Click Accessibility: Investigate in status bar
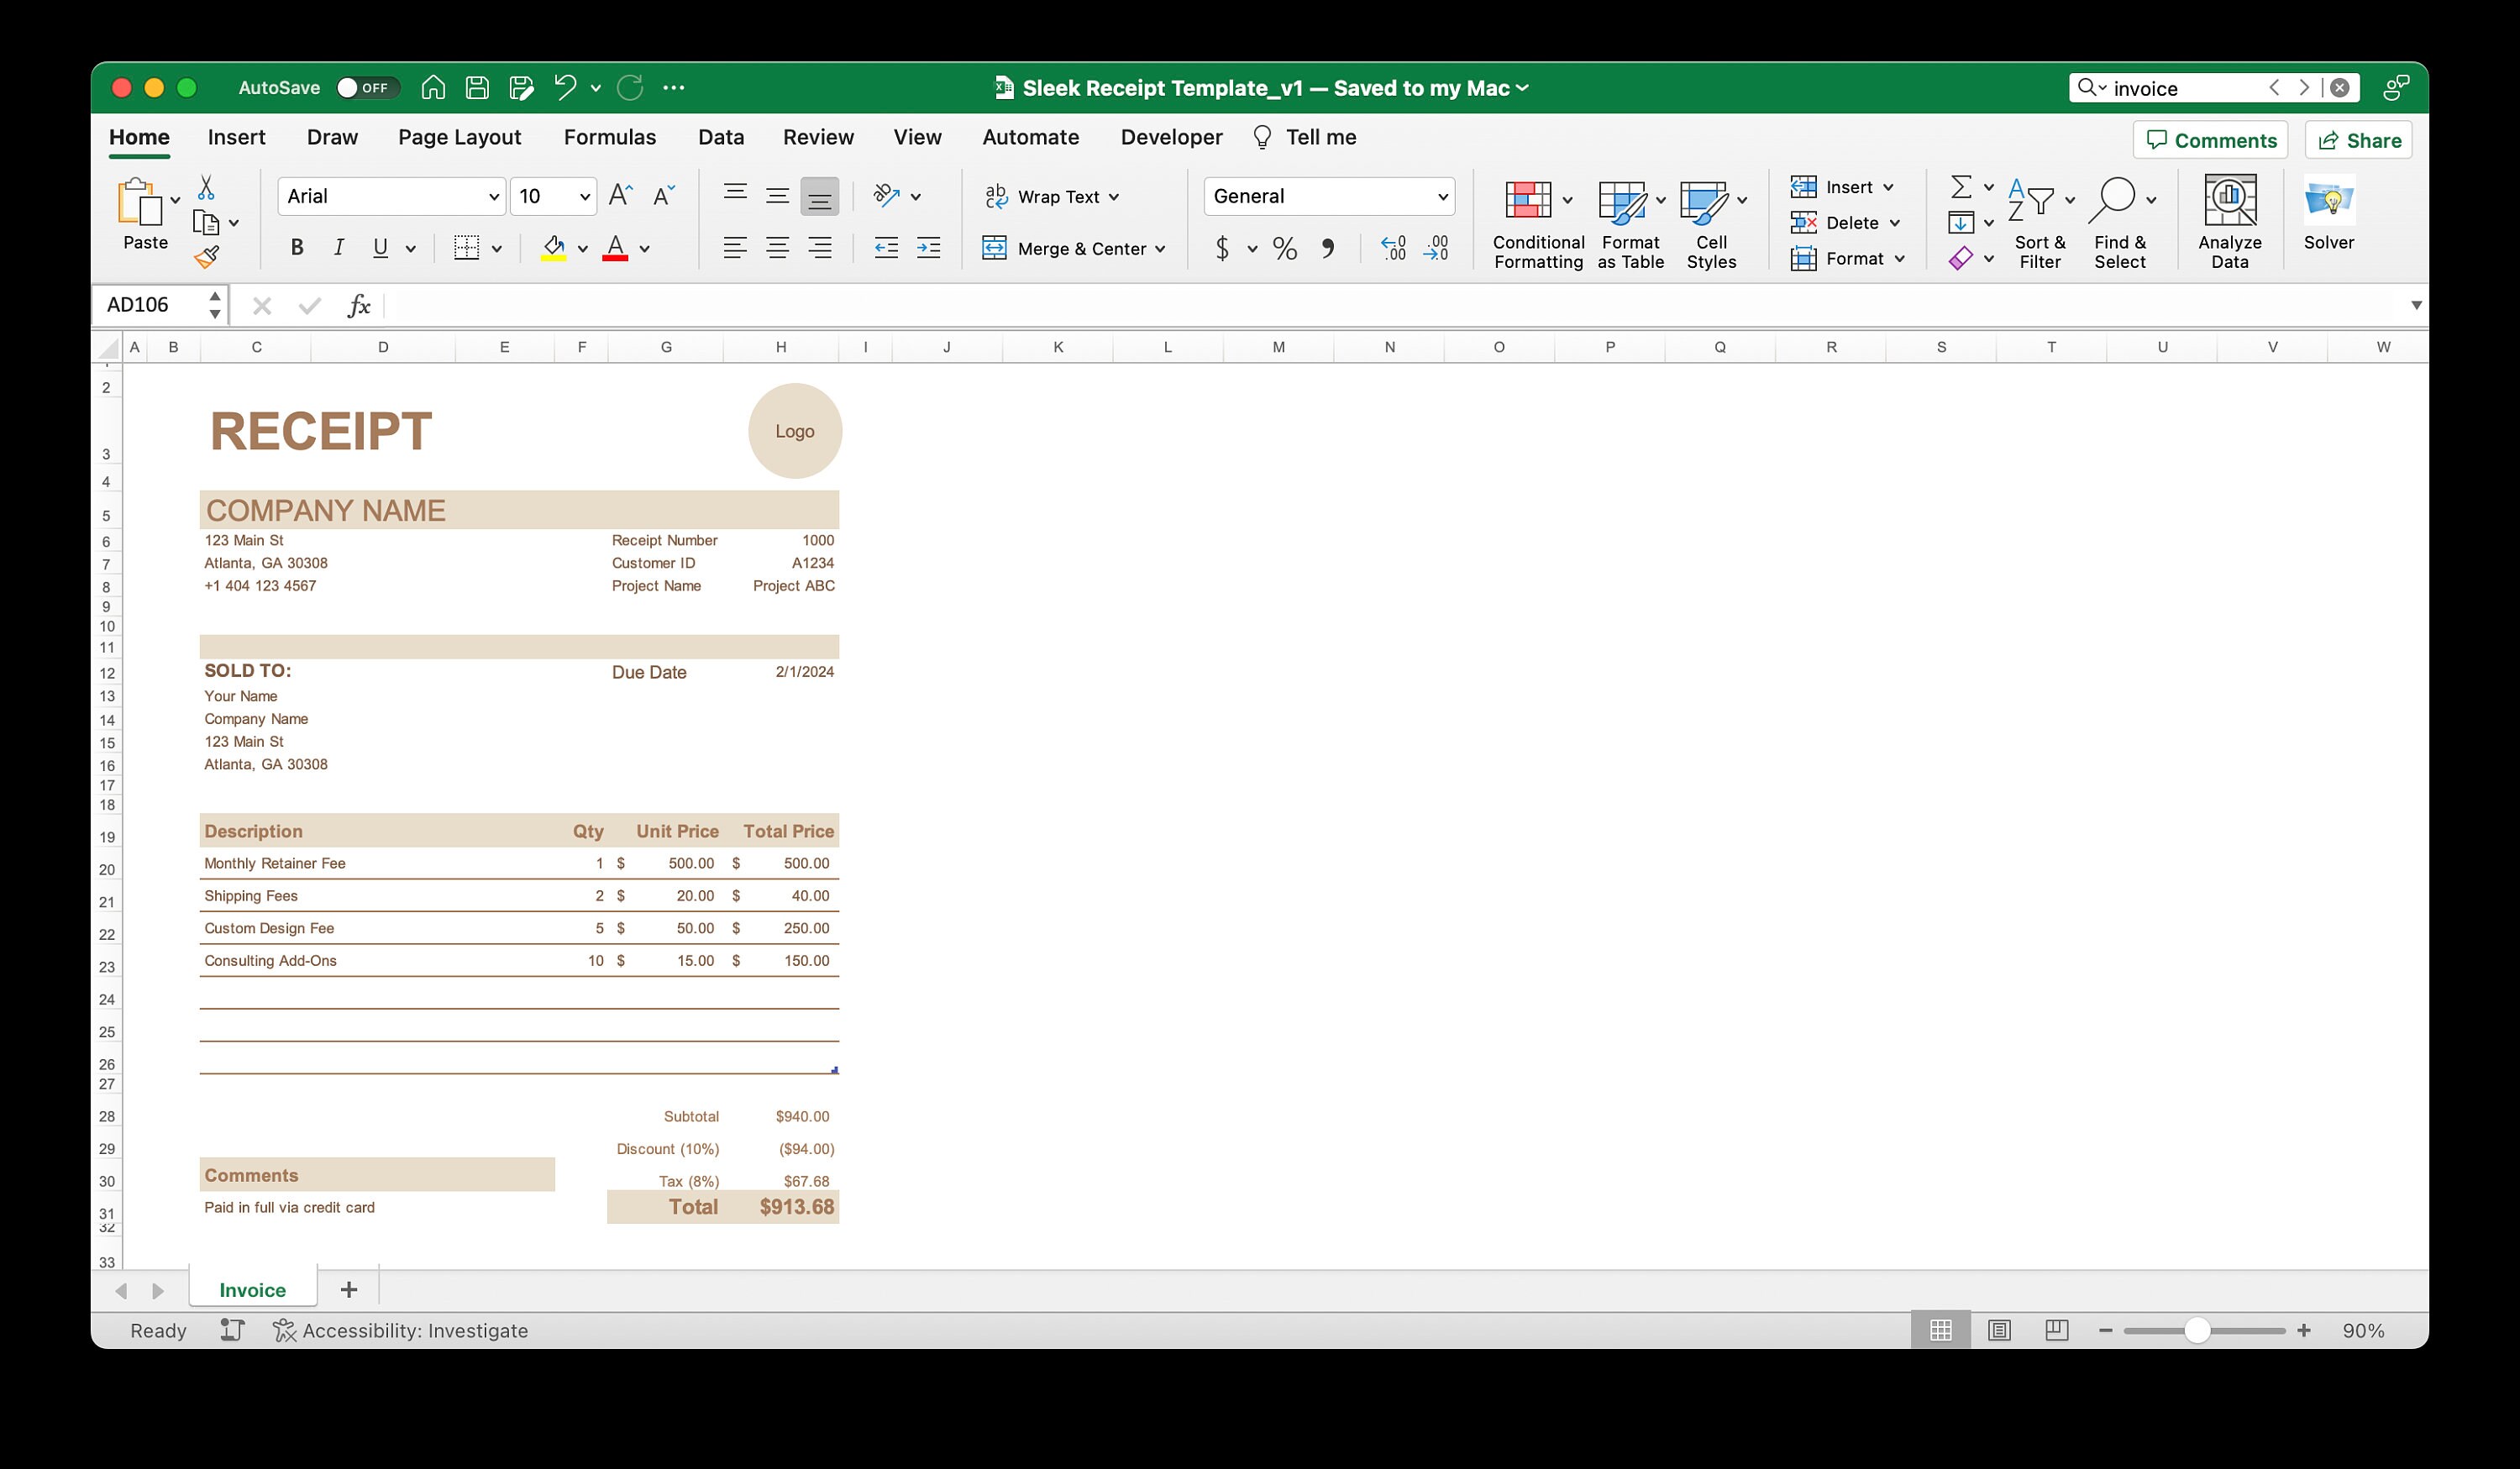2520x1469 pixels. point(401,1330)
